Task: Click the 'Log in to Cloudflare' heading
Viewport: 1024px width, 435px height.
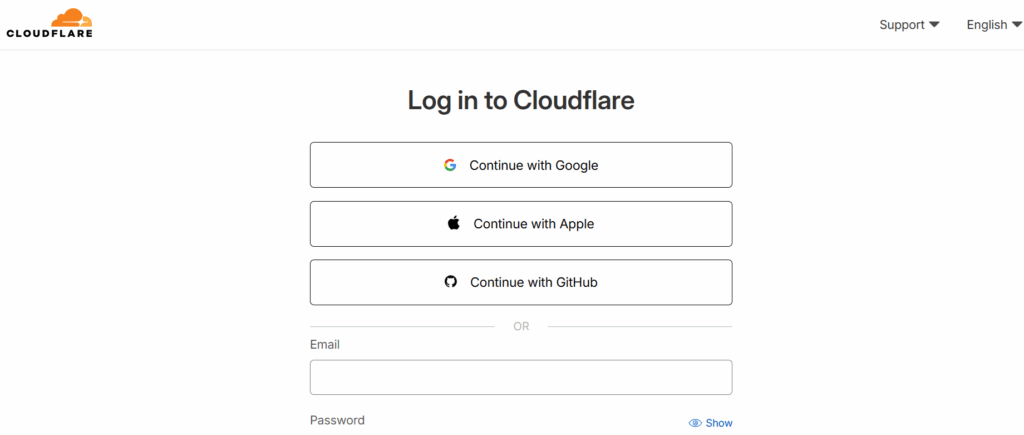Action: click(x=521, y=100)
